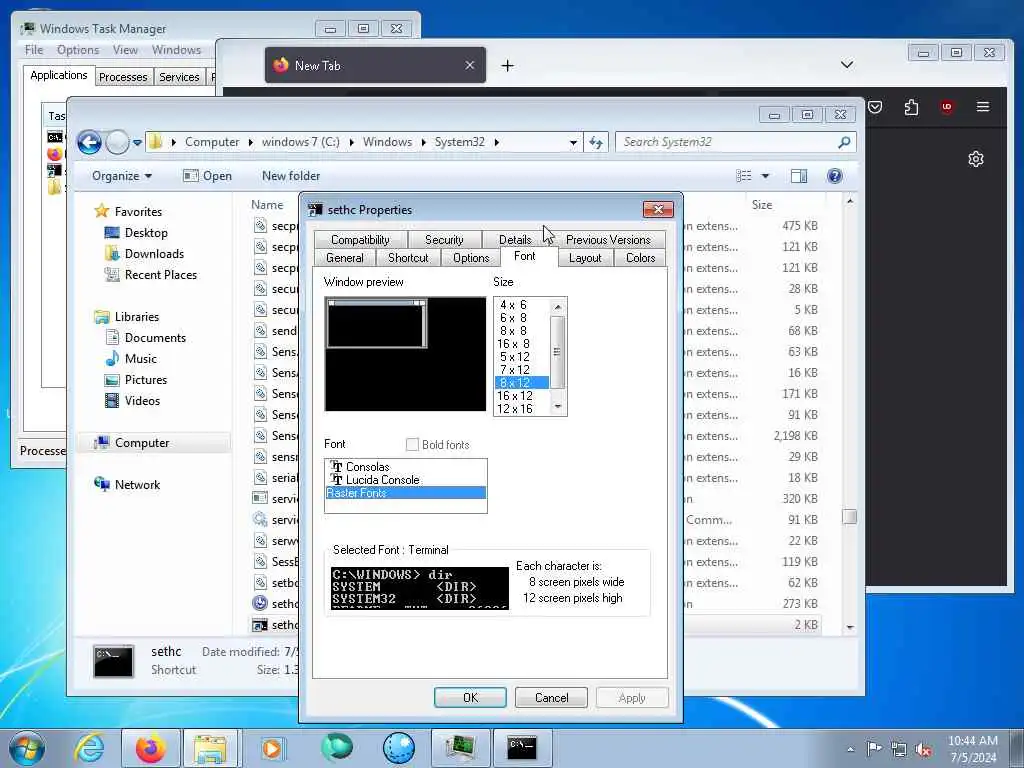Open Task Manager Options menu
Screen dimensions: 1024x768
pyautogui.click(x=78, y=50)
